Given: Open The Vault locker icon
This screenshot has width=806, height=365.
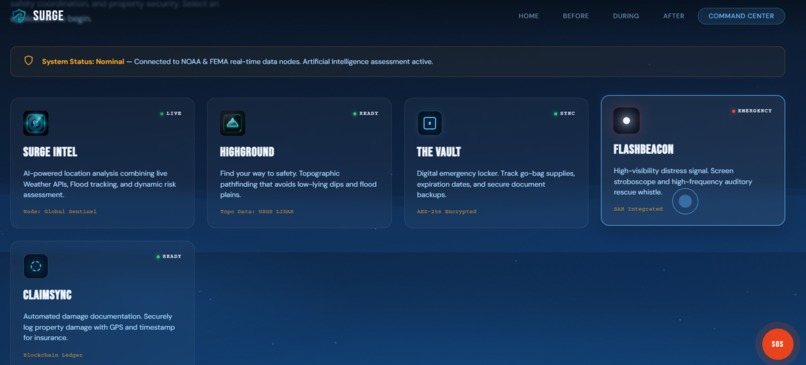Looking at the screenshot, I should 429,123.
